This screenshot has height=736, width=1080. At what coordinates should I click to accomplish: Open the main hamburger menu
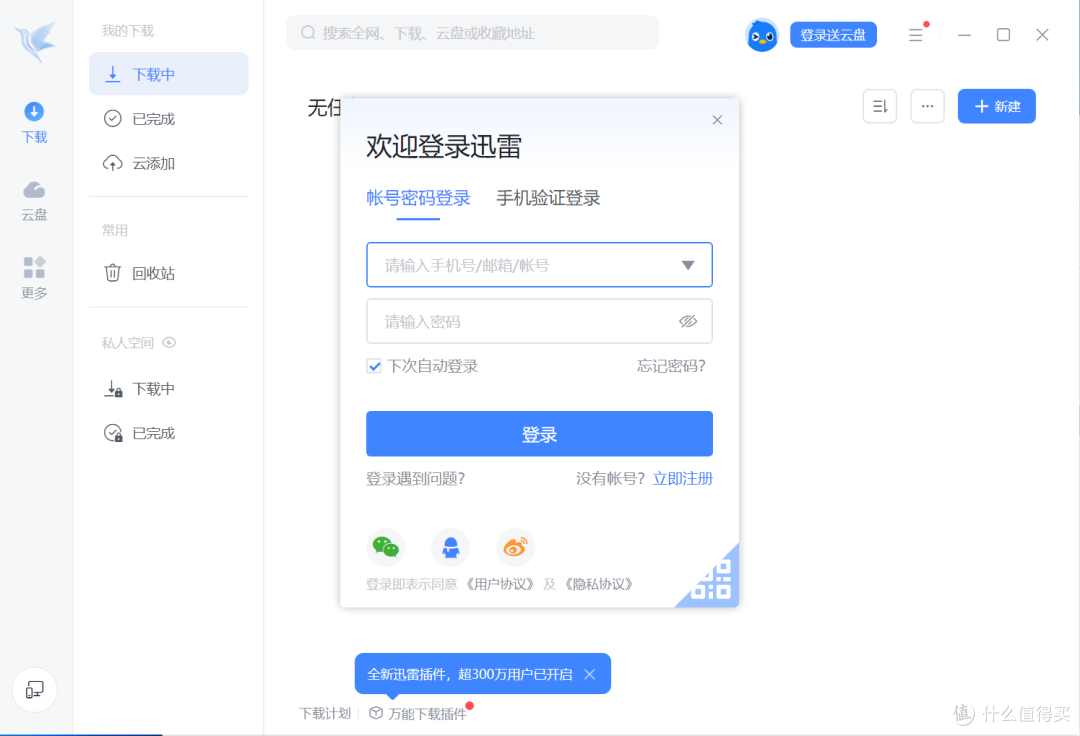[x=915, y=34]
